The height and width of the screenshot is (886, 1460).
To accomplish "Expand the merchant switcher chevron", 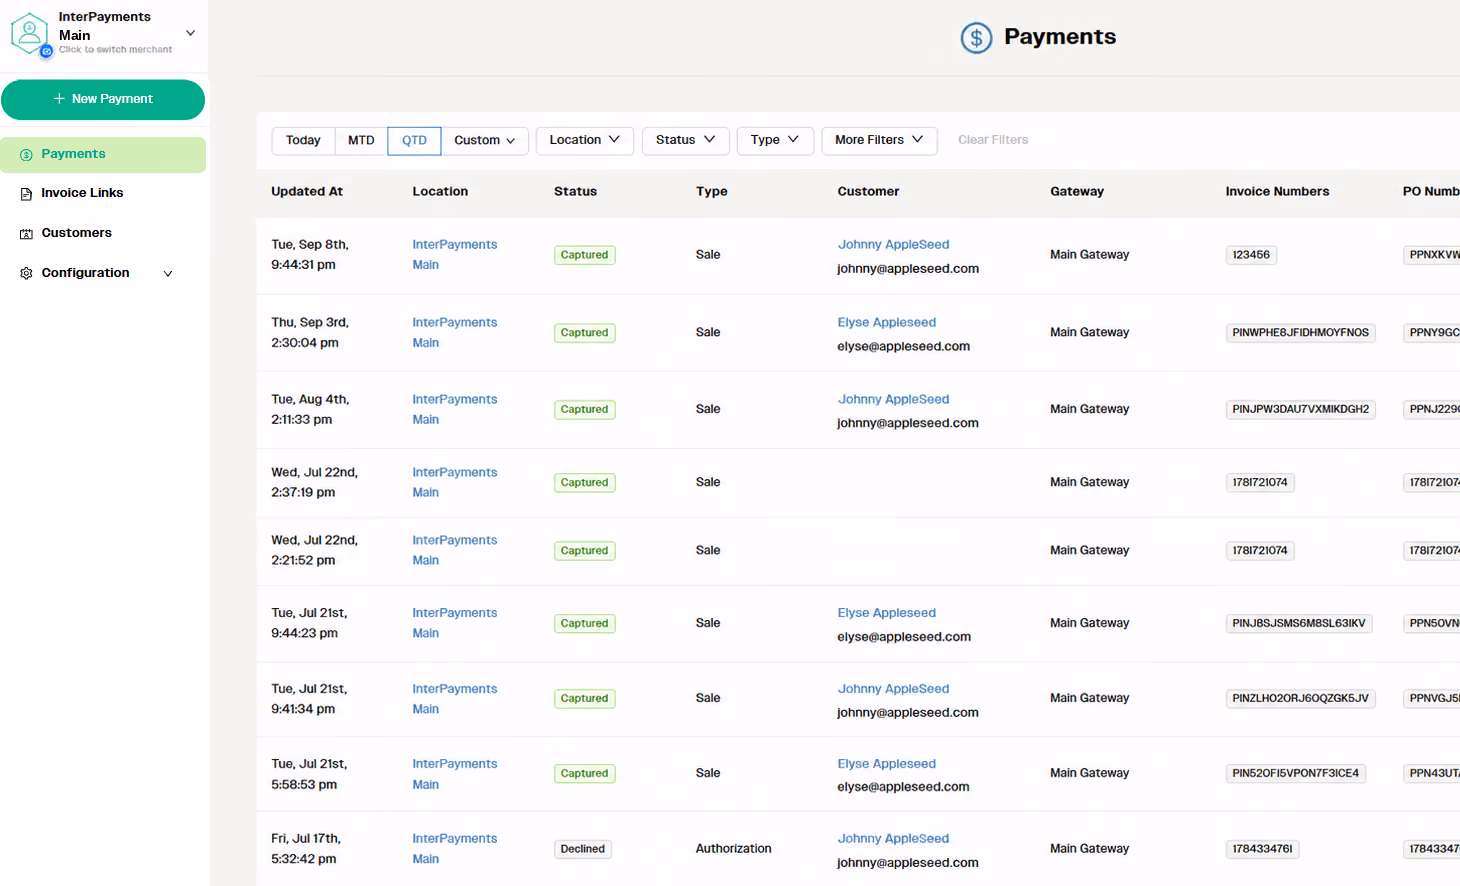I will coord(190,33).
